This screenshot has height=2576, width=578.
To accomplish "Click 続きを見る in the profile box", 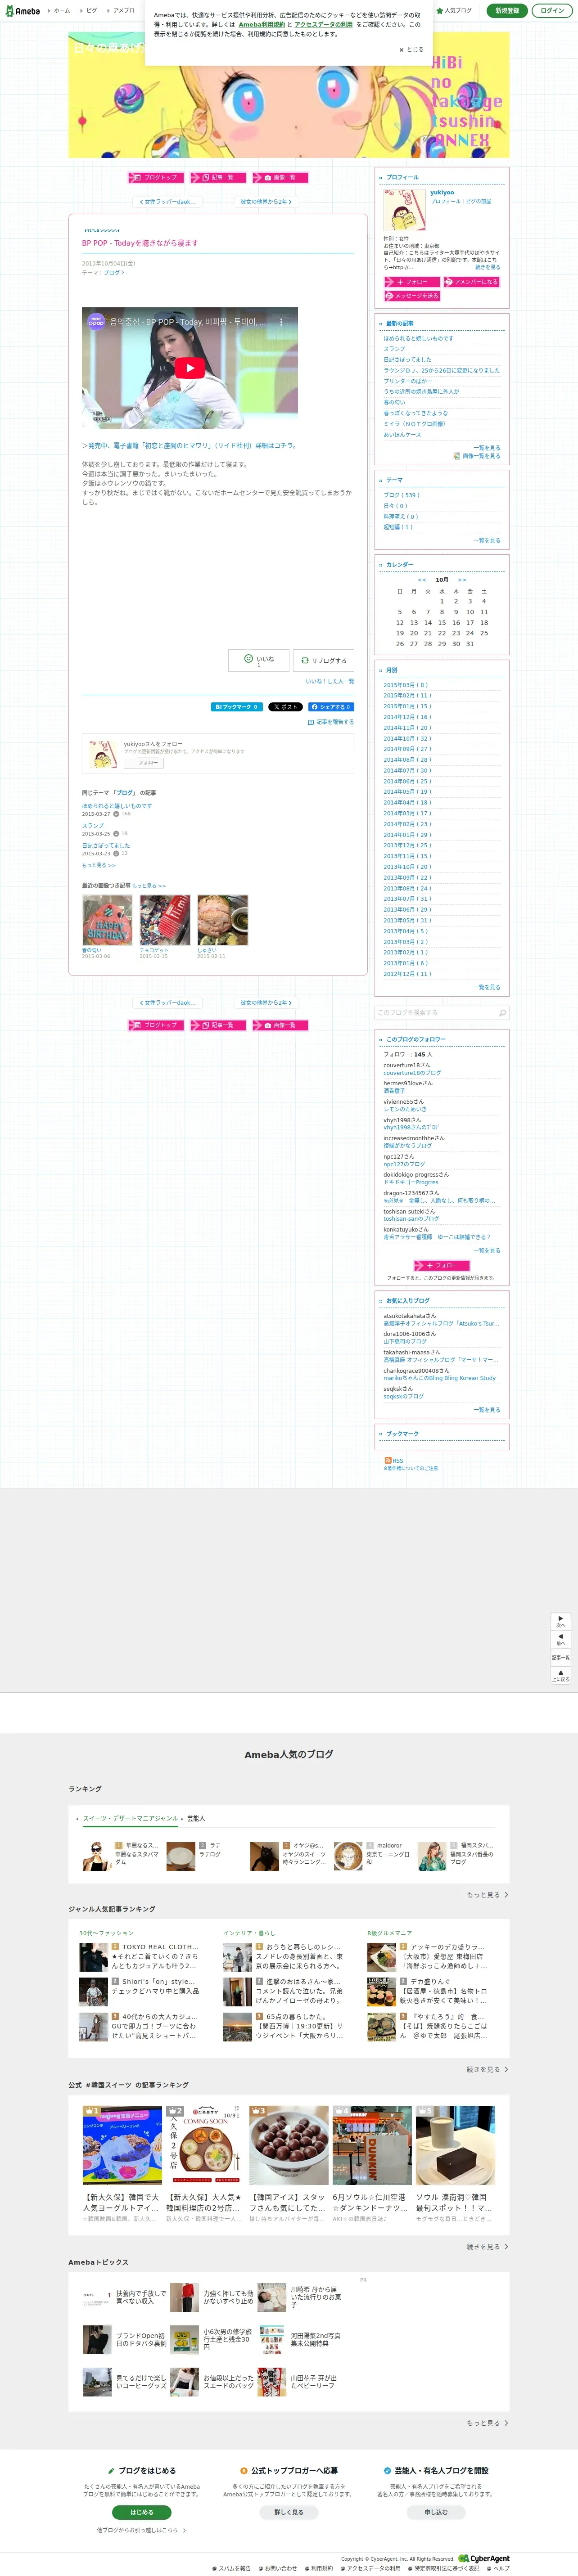I will click(488, 267).
